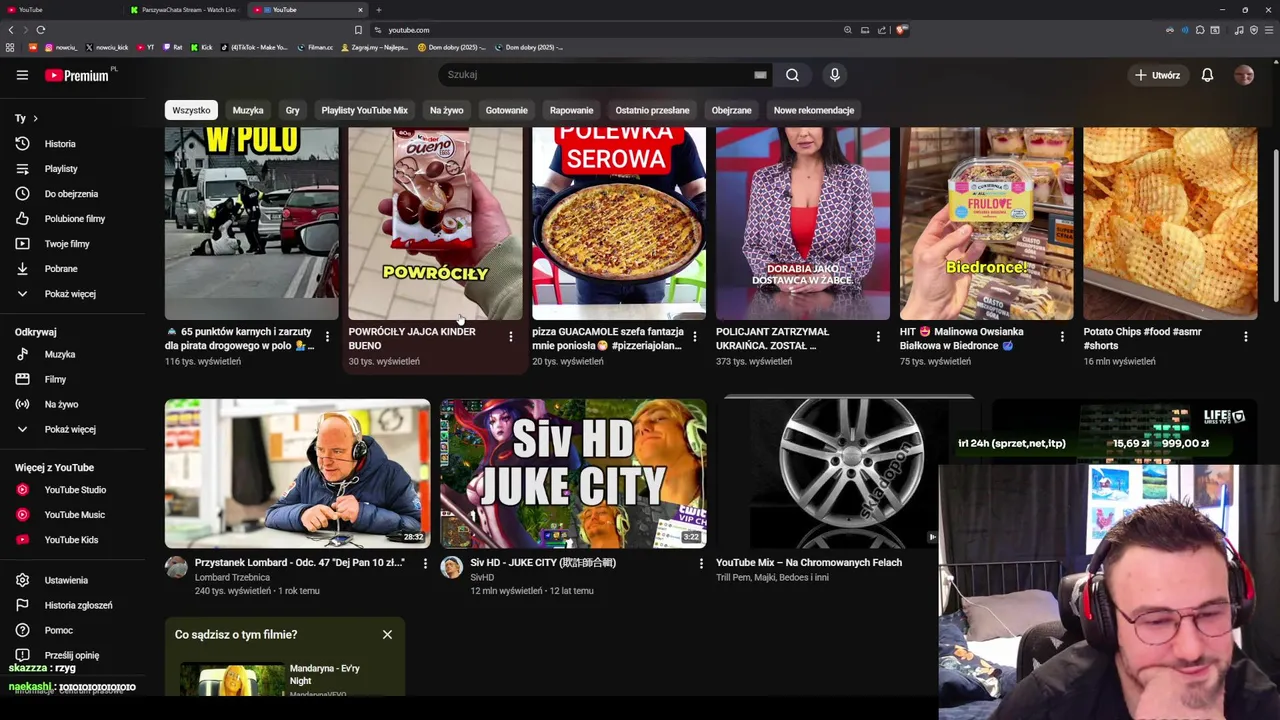Select the Ostatnio przesłane chip

coord(652,110)
